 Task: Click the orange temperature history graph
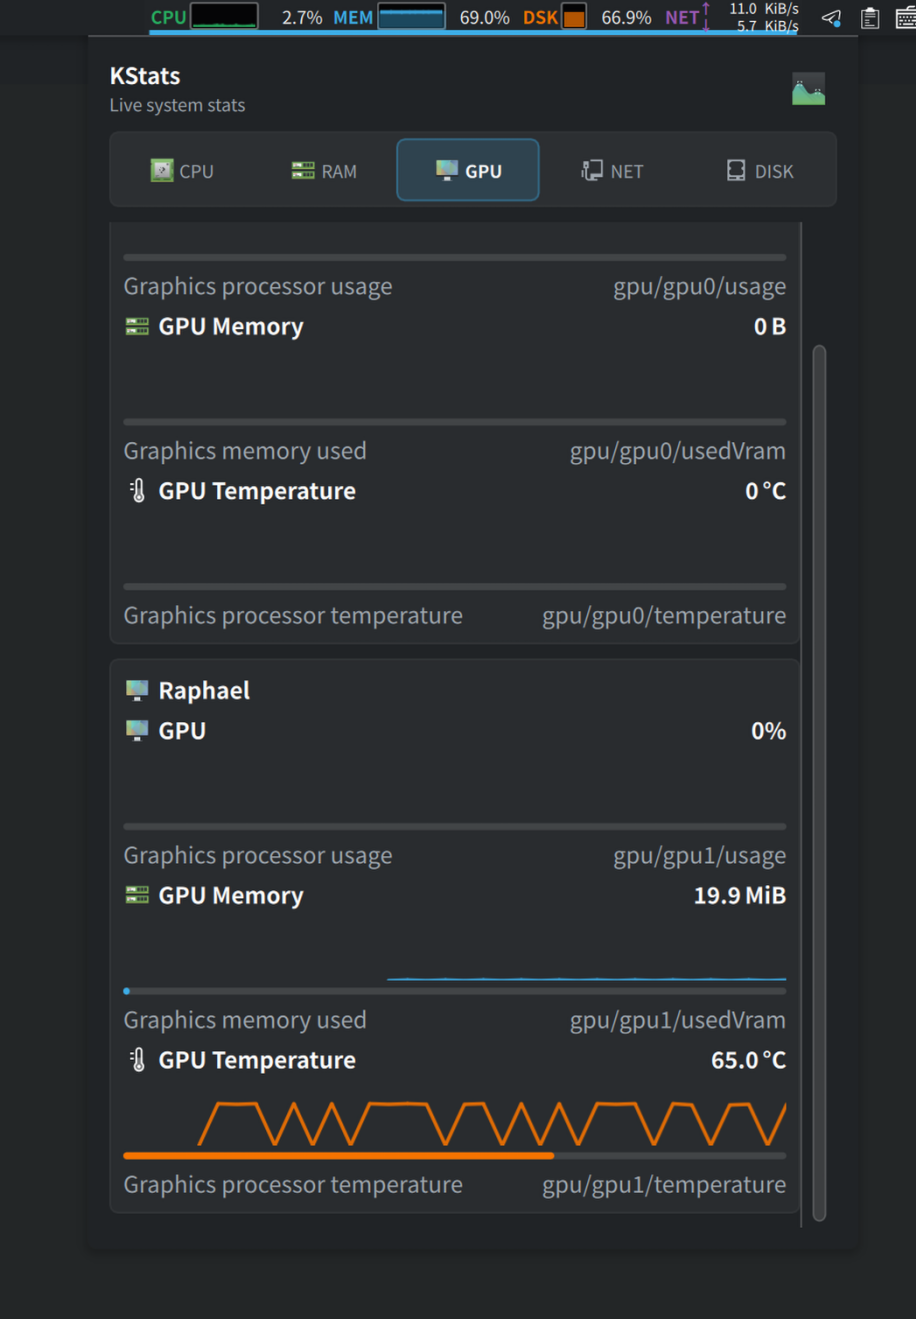pos(492,1123)
